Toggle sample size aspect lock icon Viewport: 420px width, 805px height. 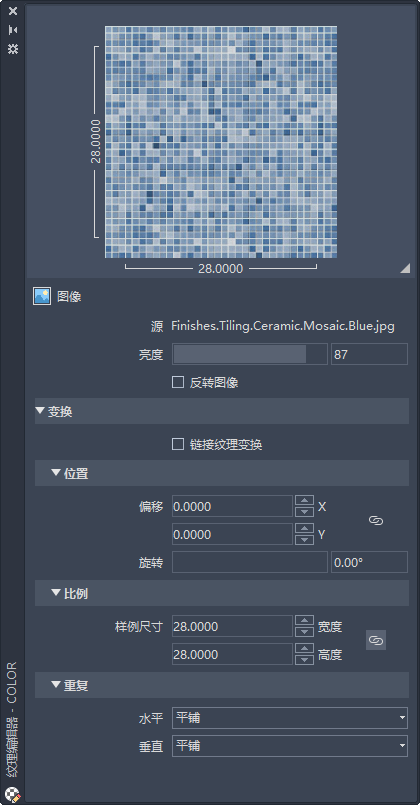376,640
